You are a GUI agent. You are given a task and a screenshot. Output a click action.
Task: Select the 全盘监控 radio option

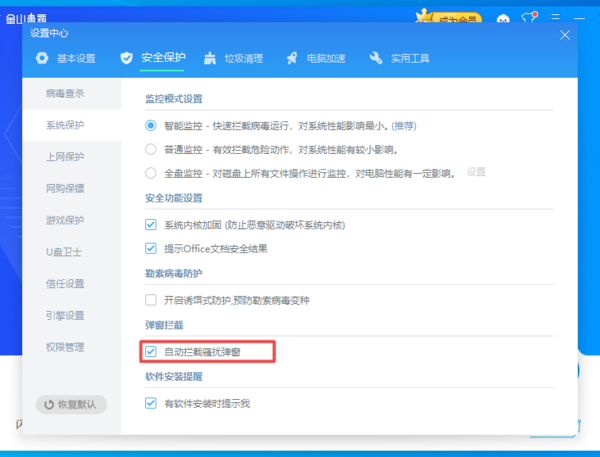151,172
